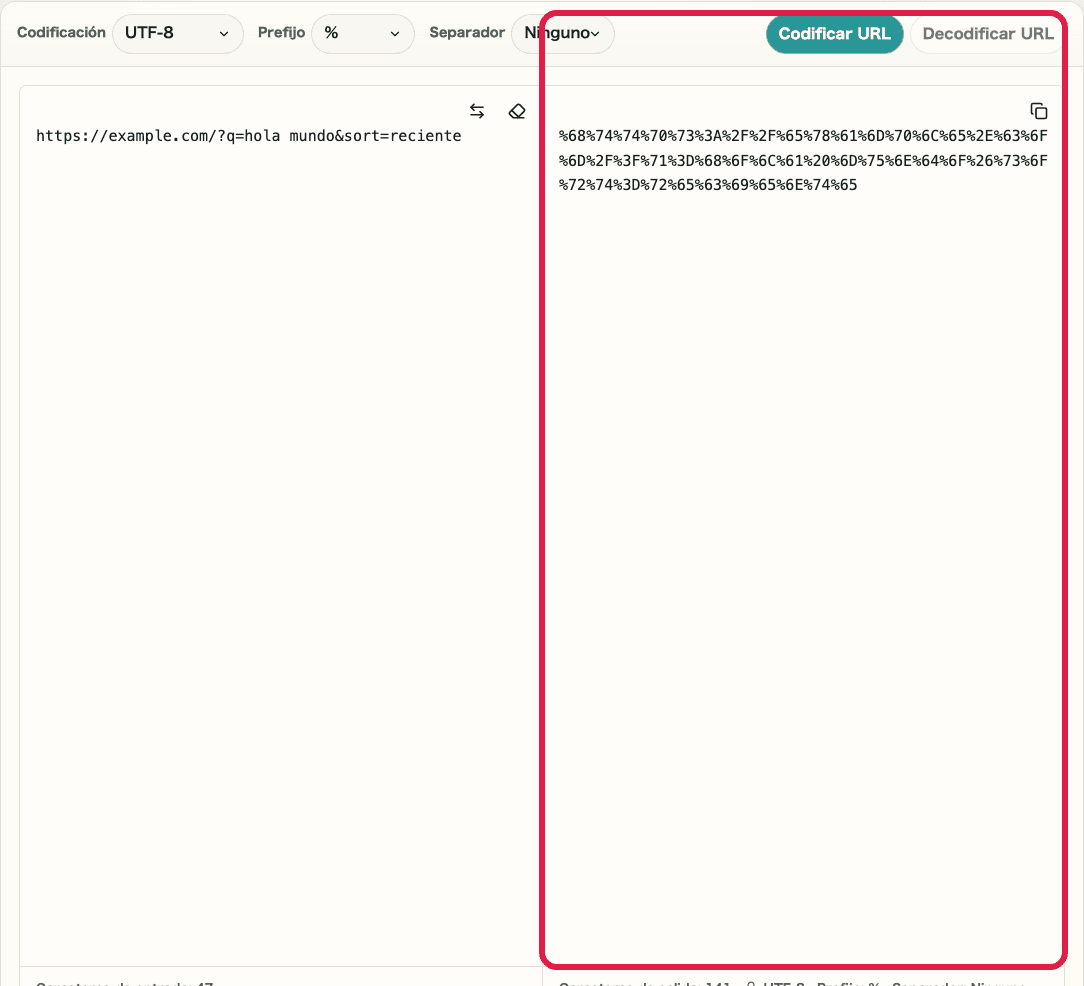Expand the separator selector chevron

pos(597,34)
